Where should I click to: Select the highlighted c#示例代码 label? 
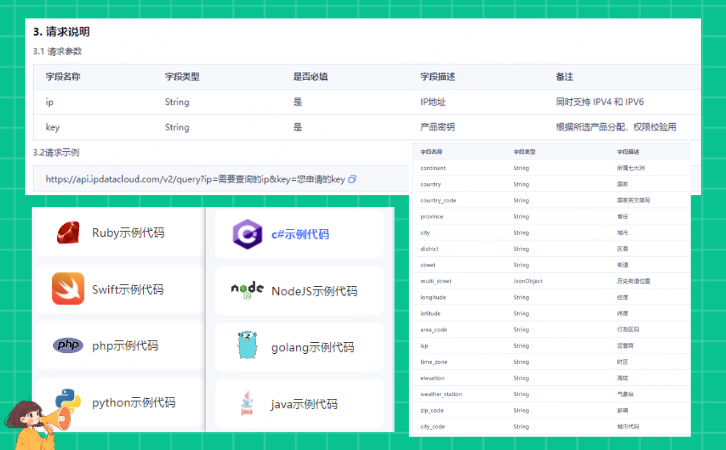(300, 234)
